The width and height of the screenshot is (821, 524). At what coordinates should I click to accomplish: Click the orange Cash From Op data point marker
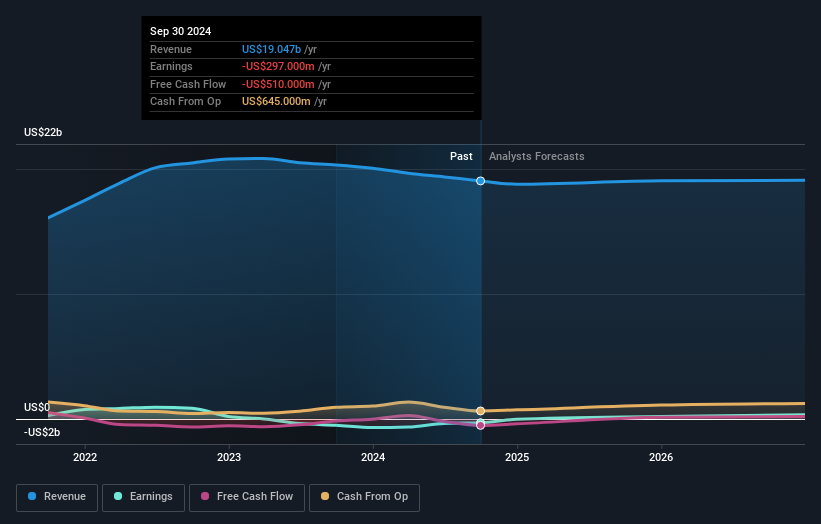[480, 411]
